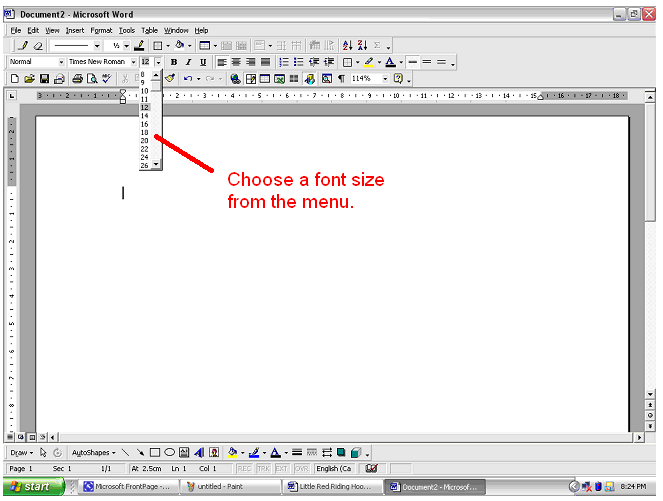The height and width of the screenshot is (501, 663).
Task: Click the Print icon
Action: [77, 79]
